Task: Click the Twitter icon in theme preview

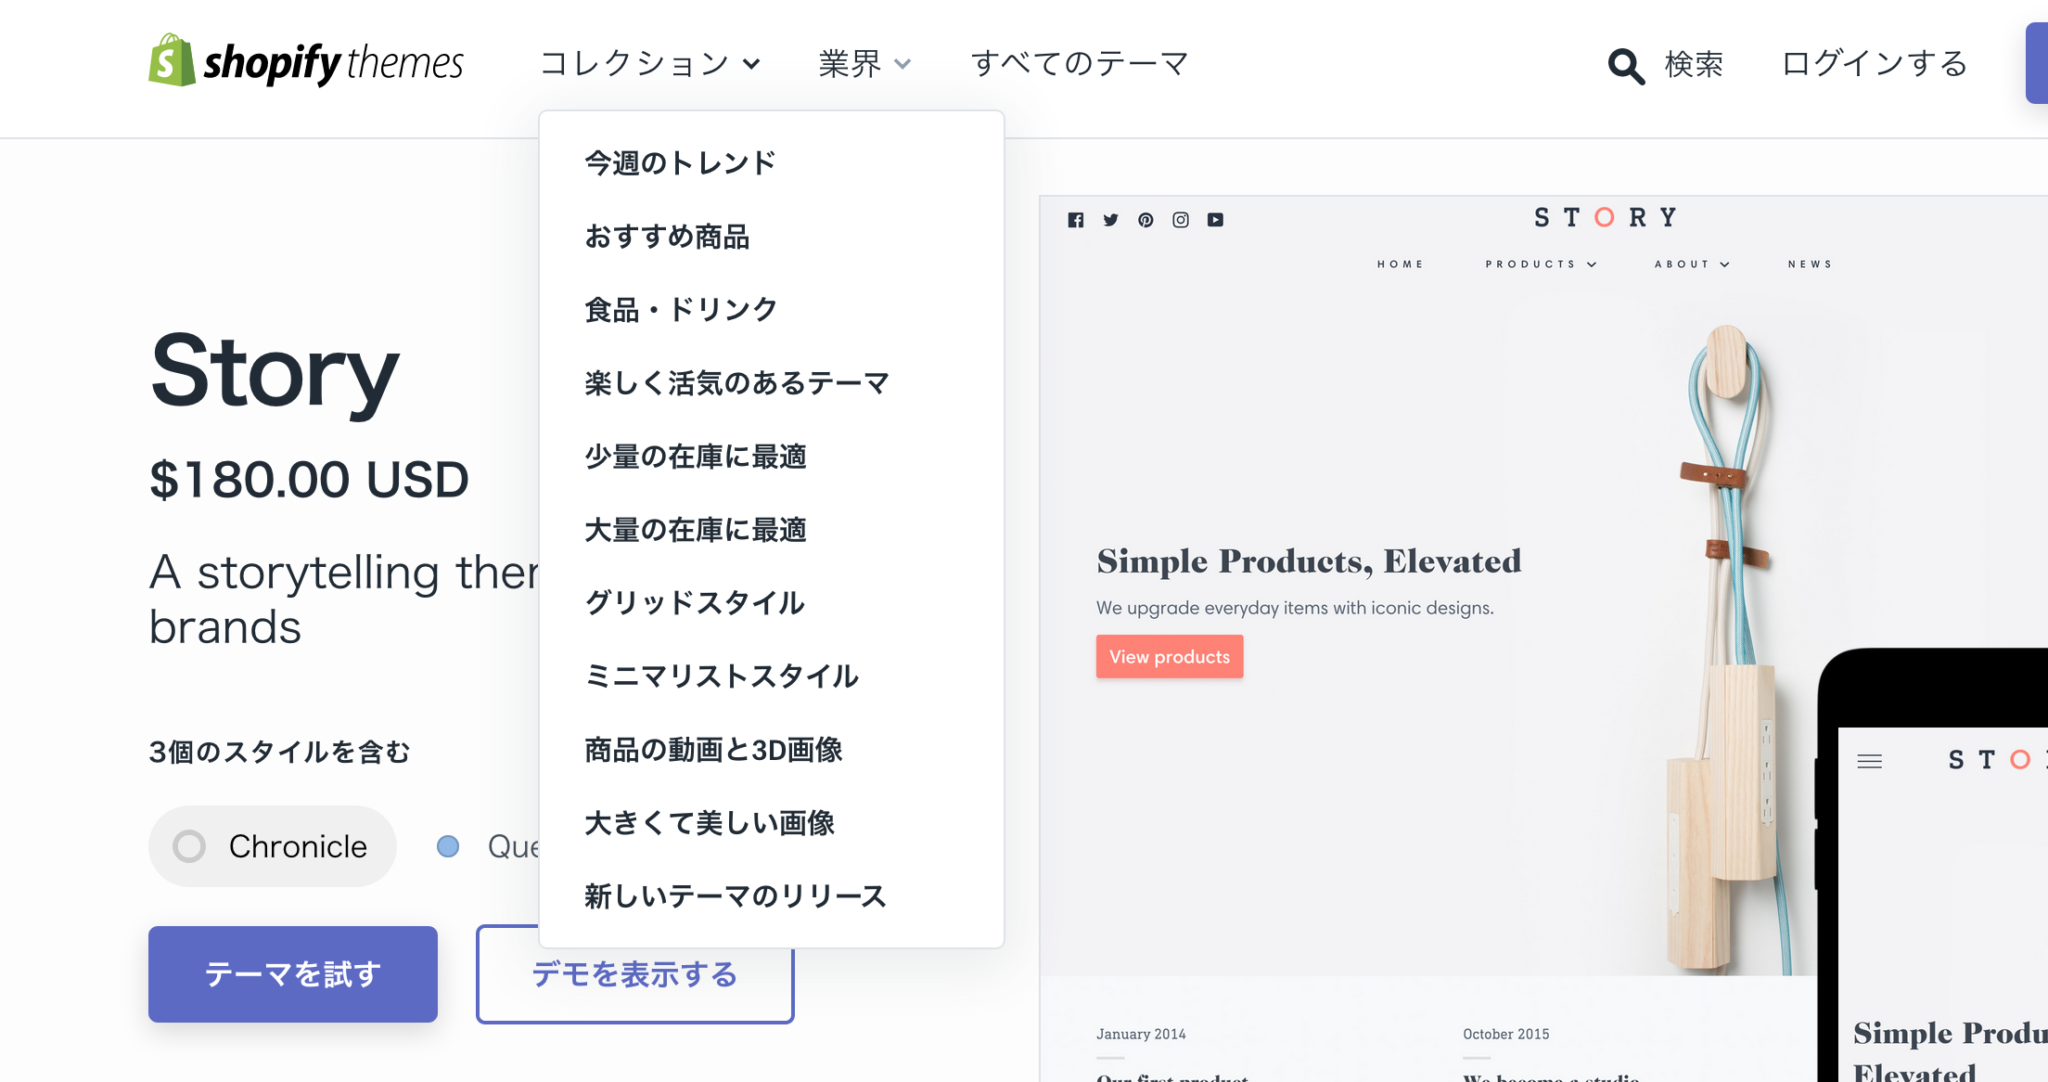Action: [x=1111, y=219]
